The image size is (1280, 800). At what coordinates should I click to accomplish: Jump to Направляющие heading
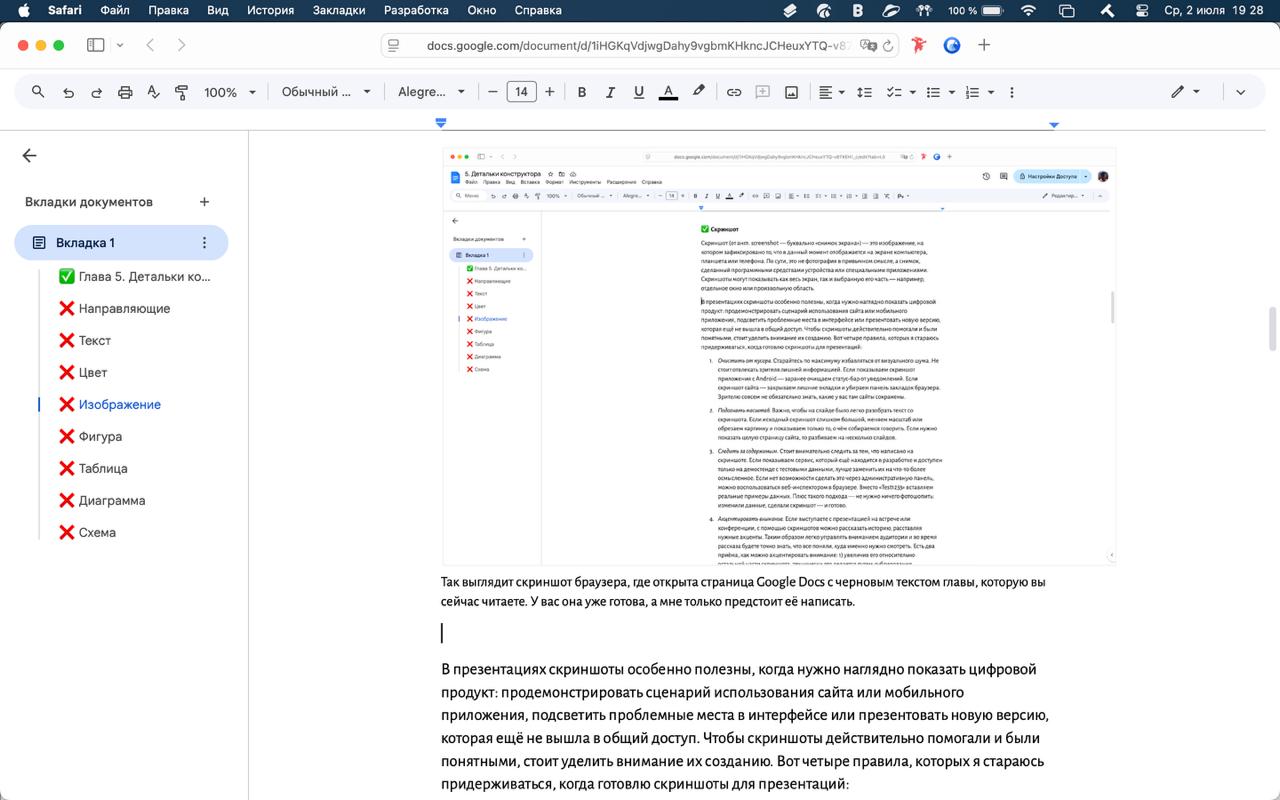pyautogui.click(x=115, y=309)
